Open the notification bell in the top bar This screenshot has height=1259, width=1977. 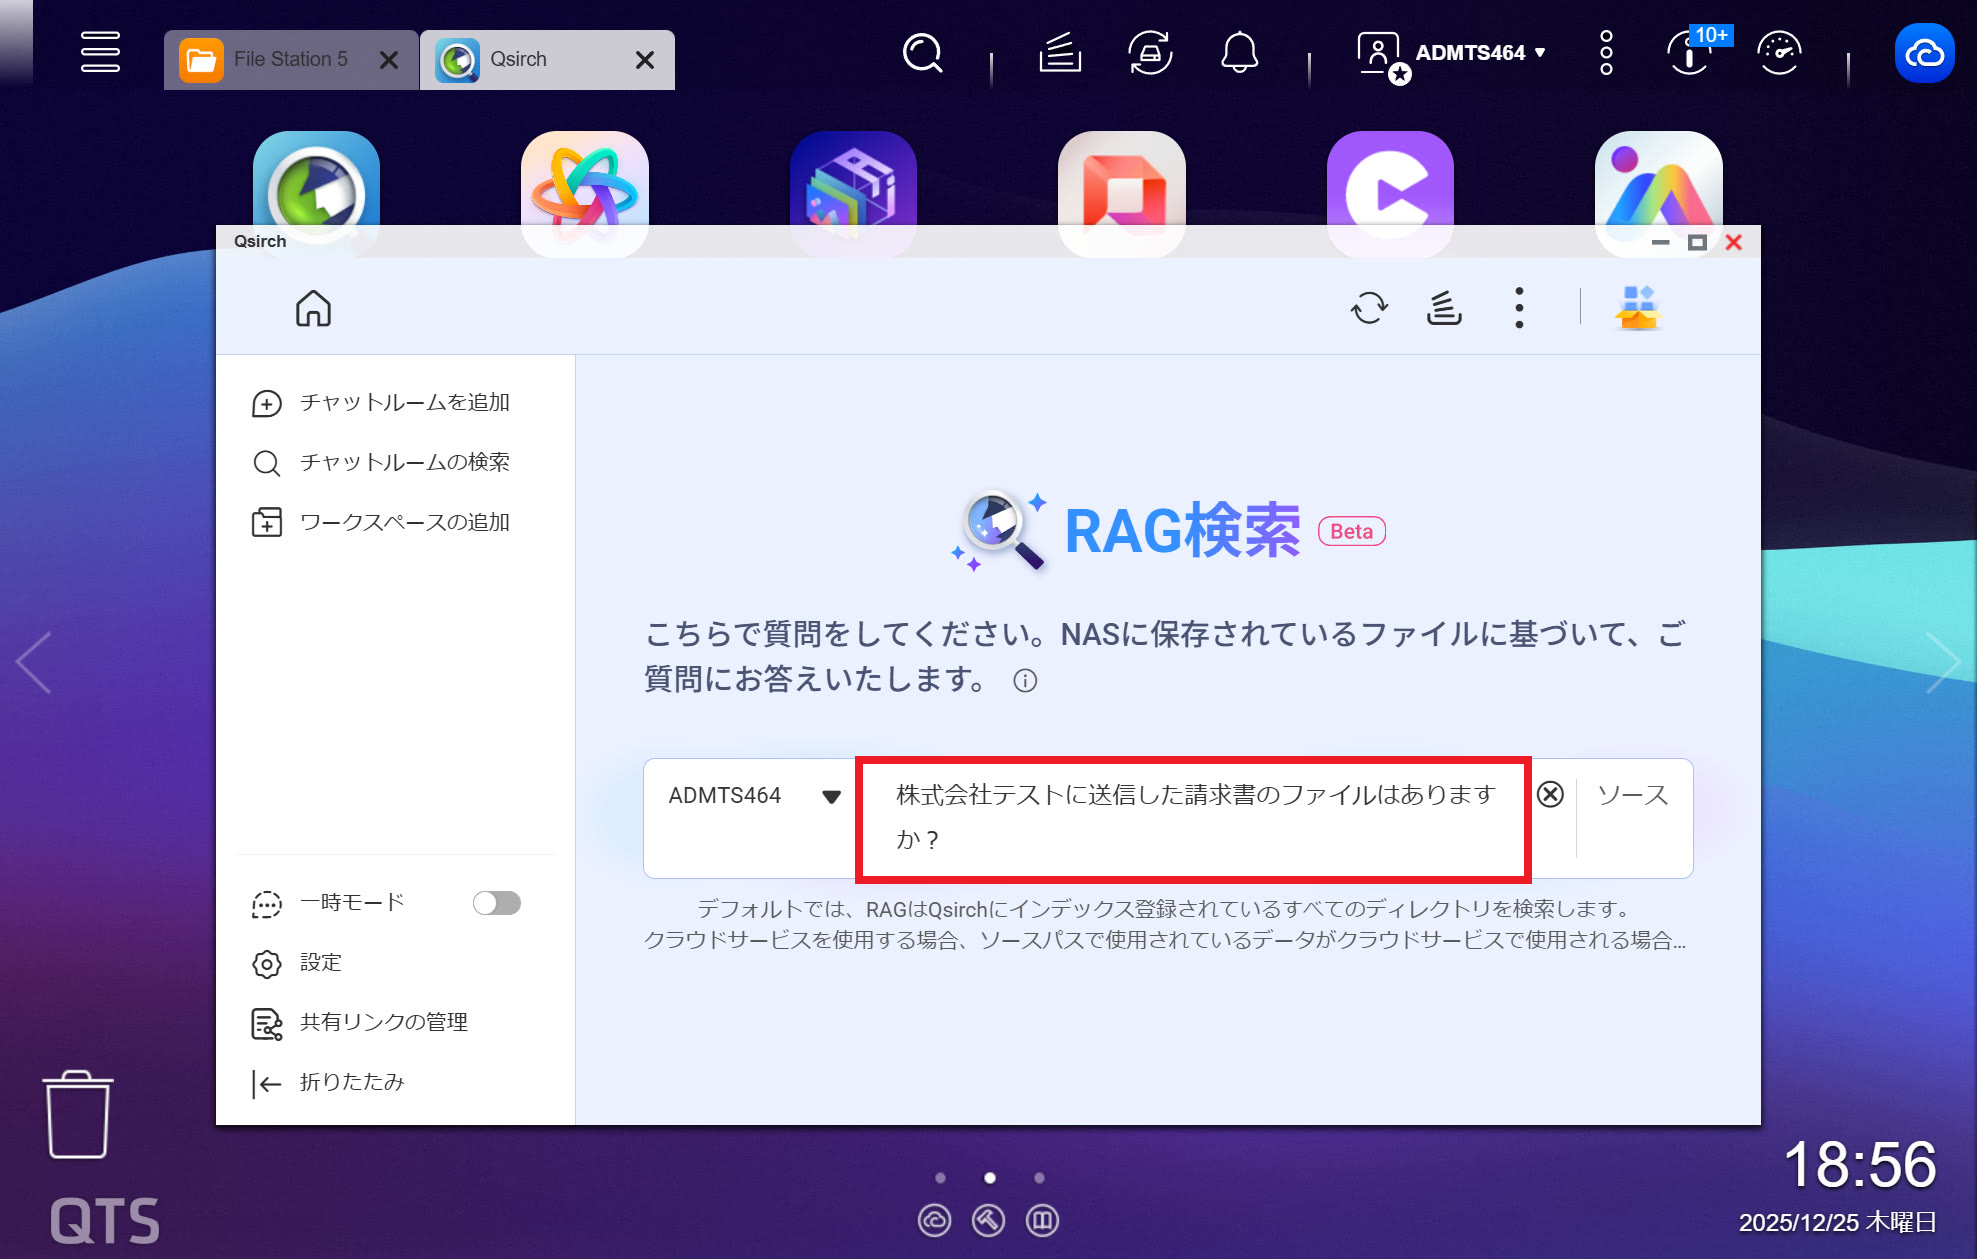pyautogui.click(x=1239, y=53)
